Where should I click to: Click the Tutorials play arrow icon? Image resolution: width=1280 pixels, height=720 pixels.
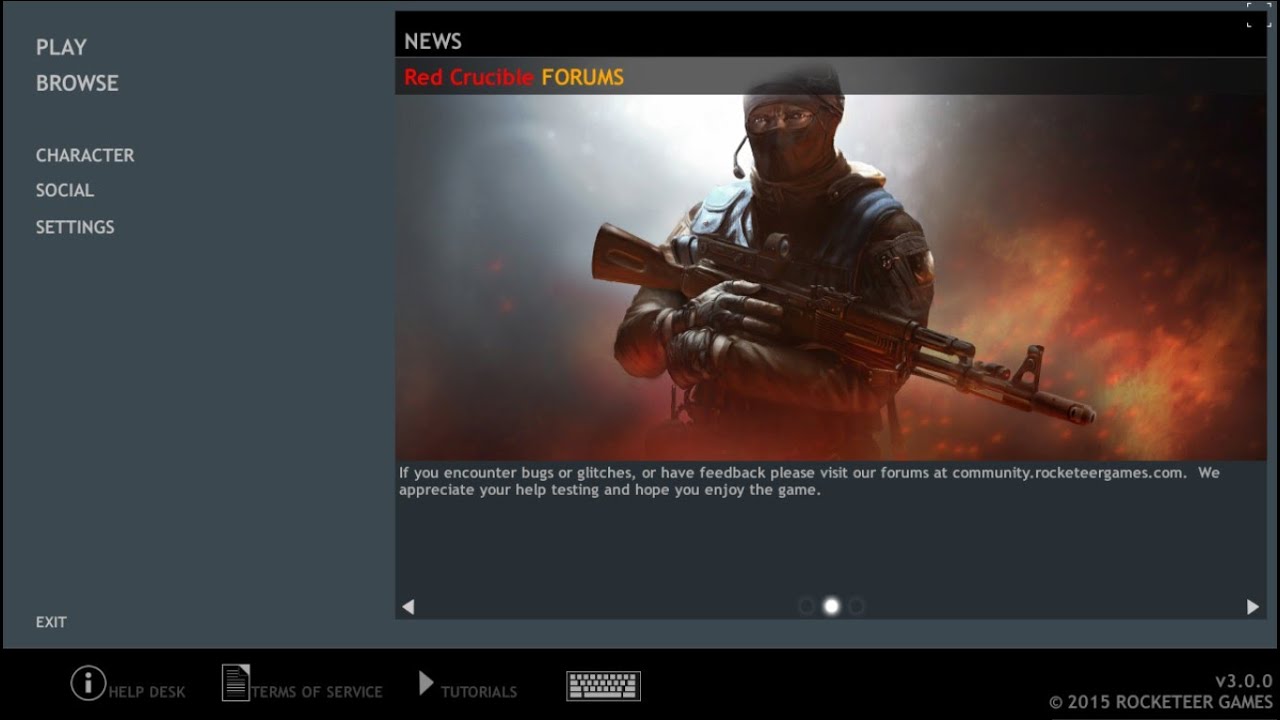pyautogui.click(x=426, y=683)
